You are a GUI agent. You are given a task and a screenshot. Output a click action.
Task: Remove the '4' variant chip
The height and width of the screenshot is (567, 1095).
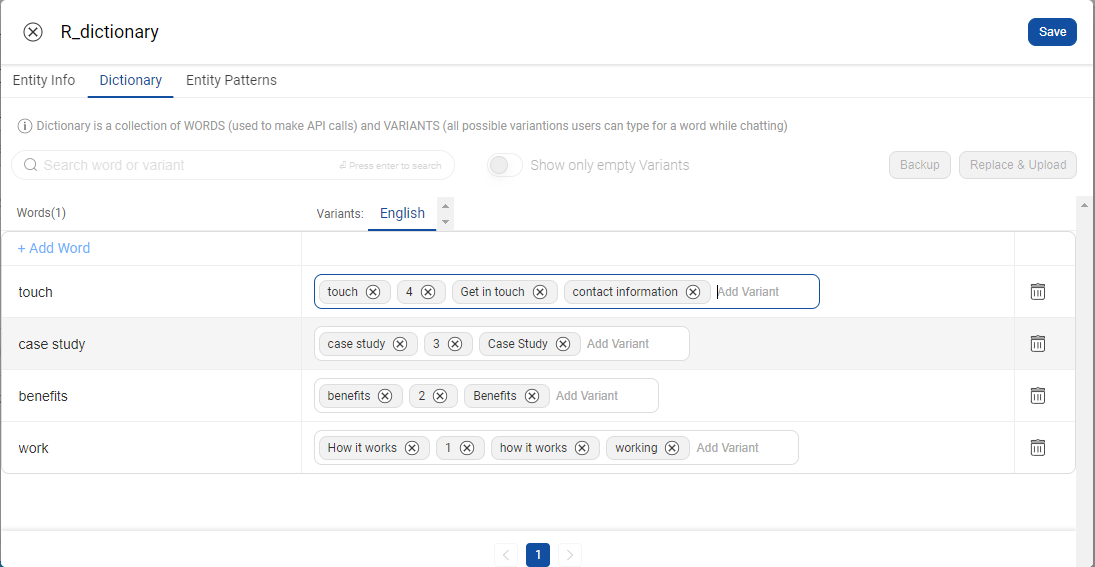point(428,292)
